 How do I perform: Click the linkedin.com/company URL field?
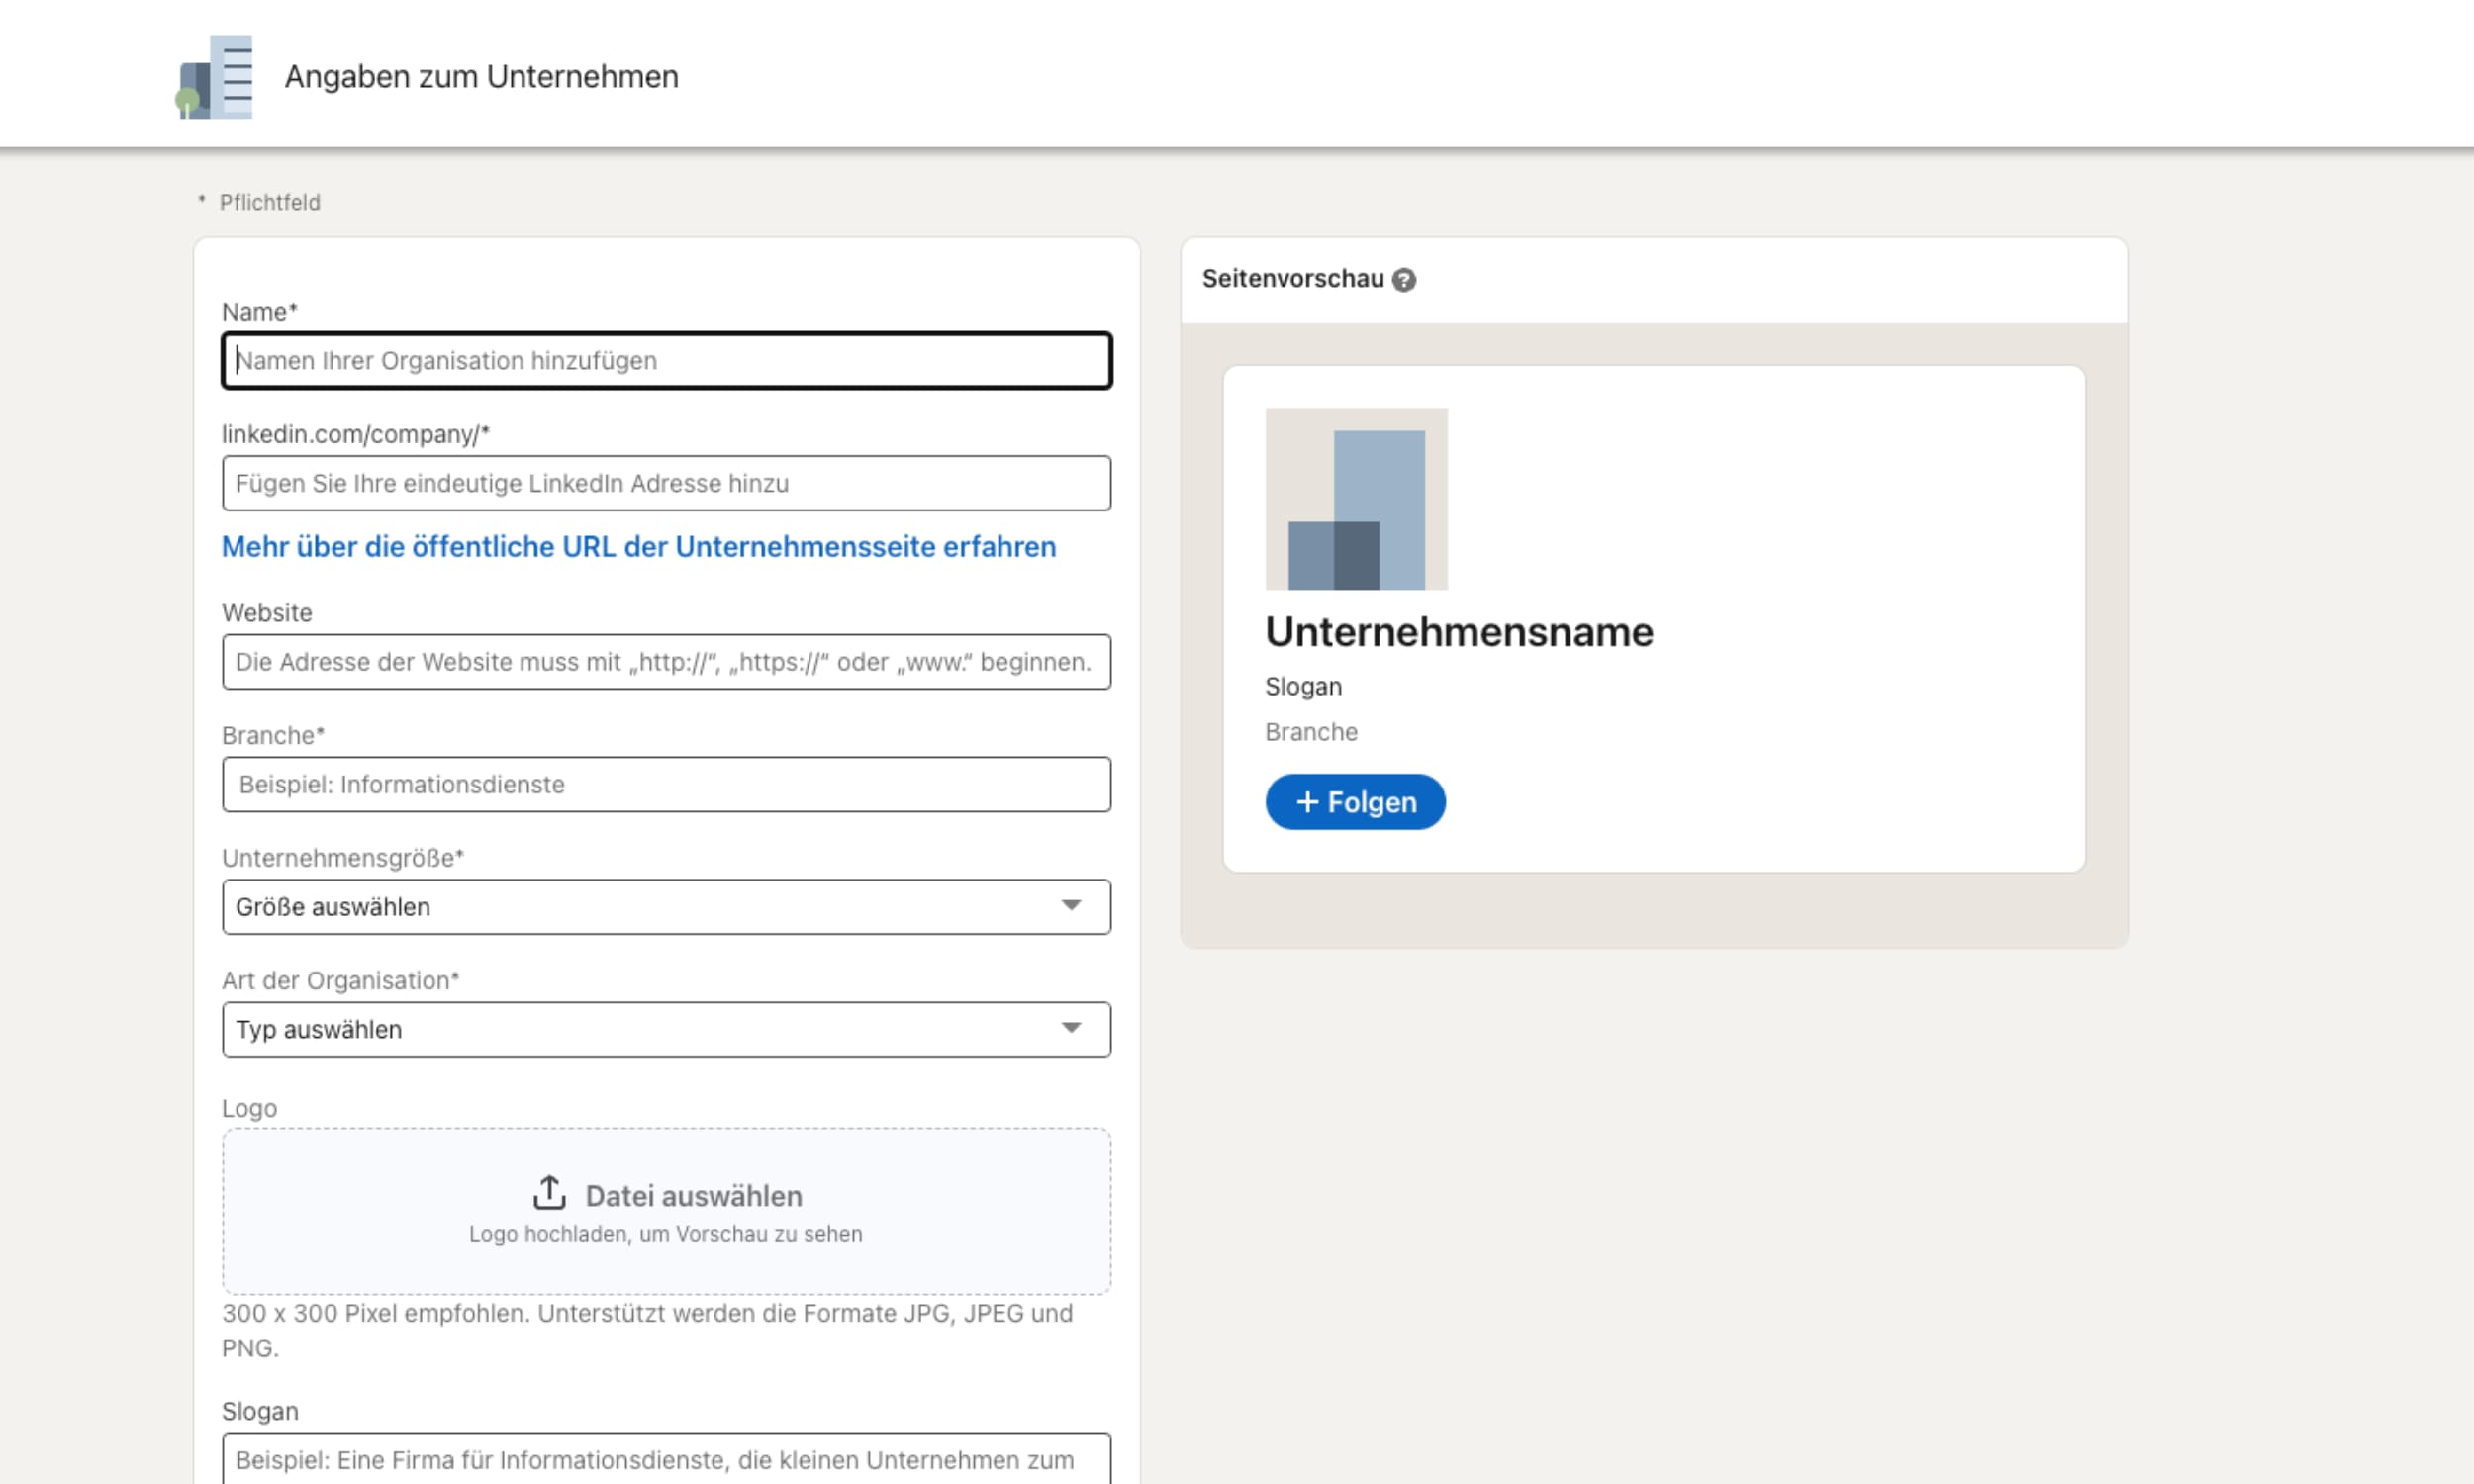[x=666, y=483]
